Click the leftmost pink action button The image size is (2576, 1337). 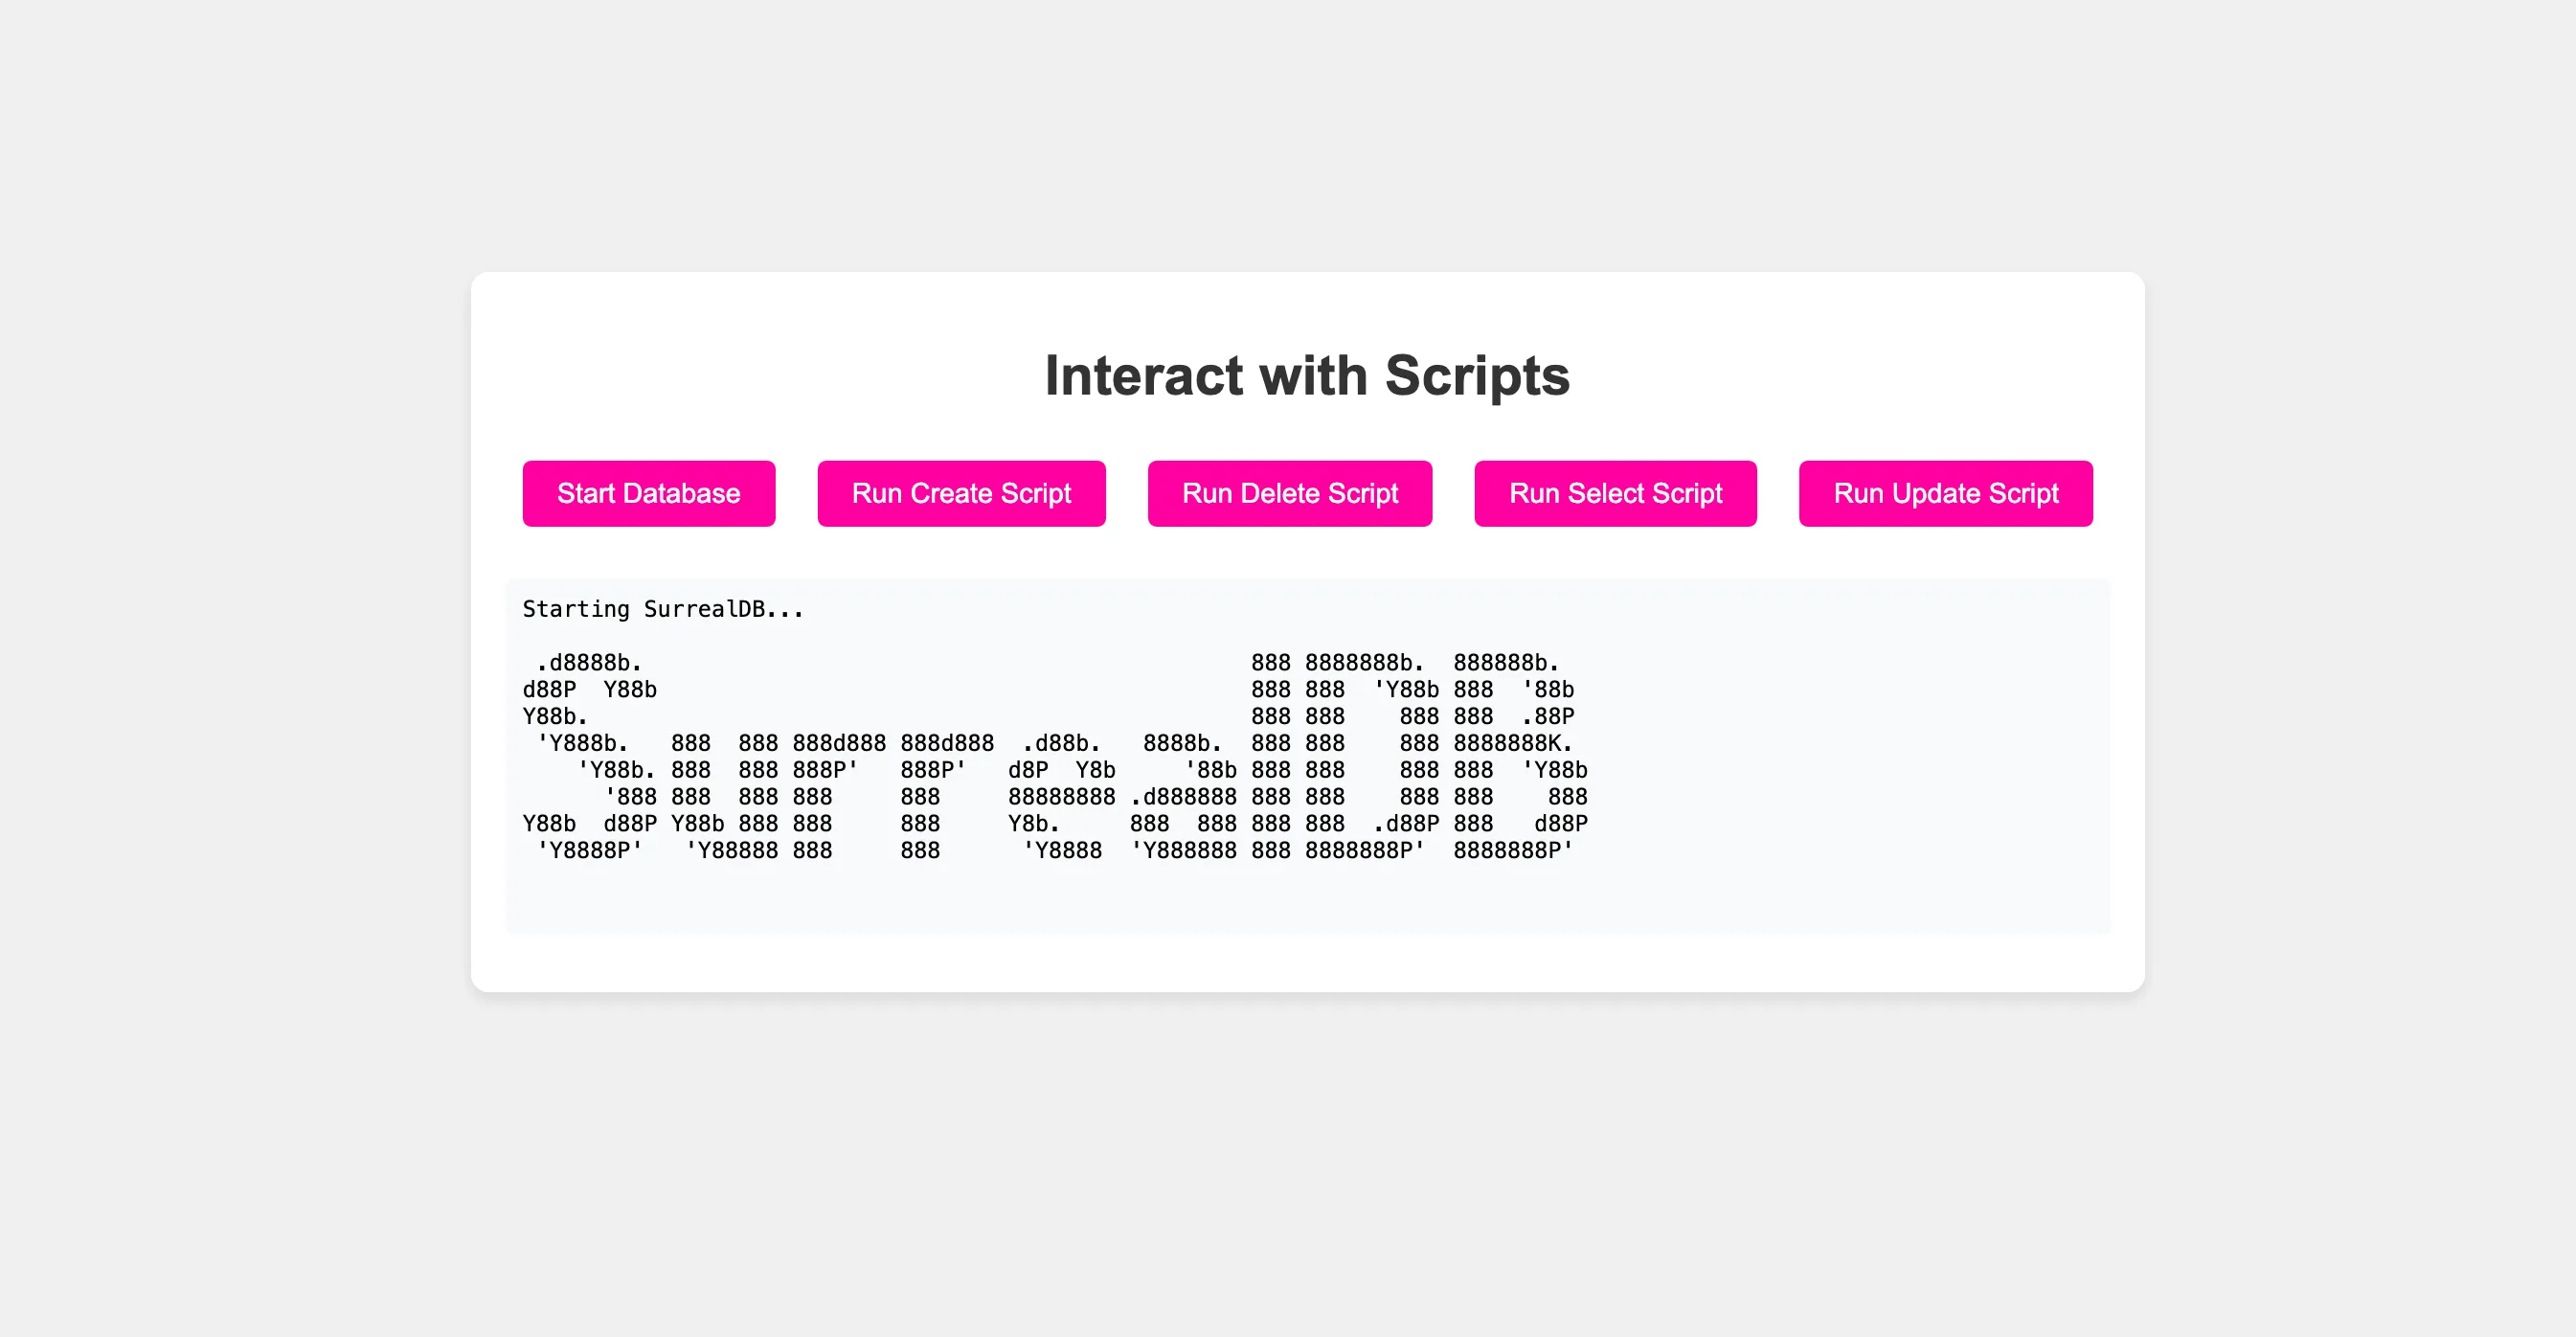[x=648, y=493]
